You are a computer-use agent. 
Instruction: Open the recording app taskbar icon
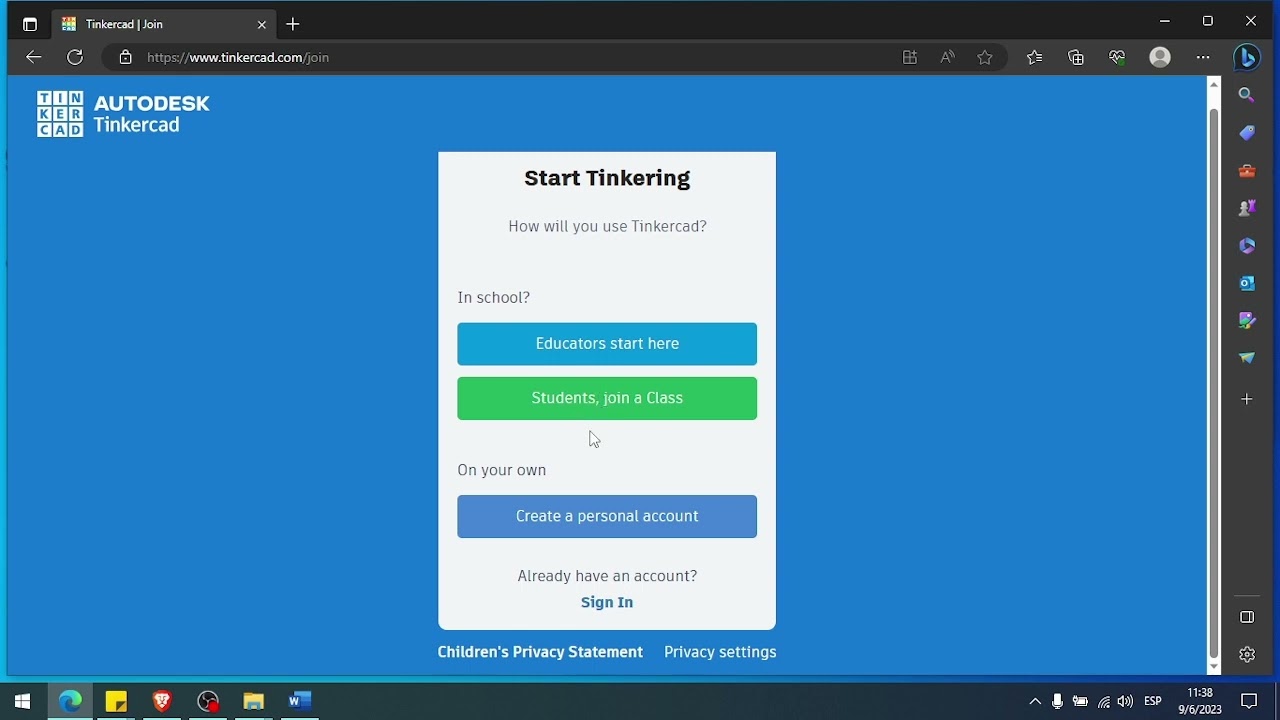click(x=208, y=701)
